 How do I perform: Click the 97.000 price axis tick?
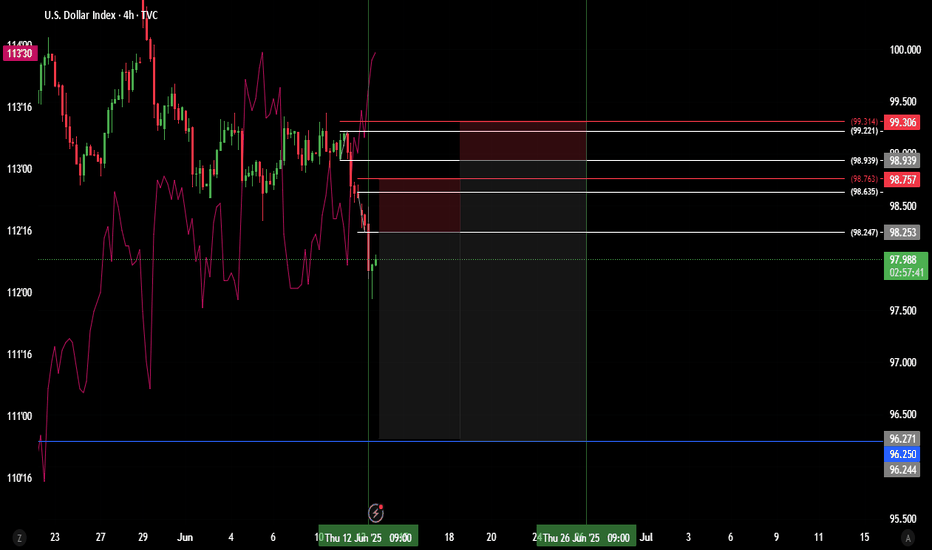click(902, 363)
